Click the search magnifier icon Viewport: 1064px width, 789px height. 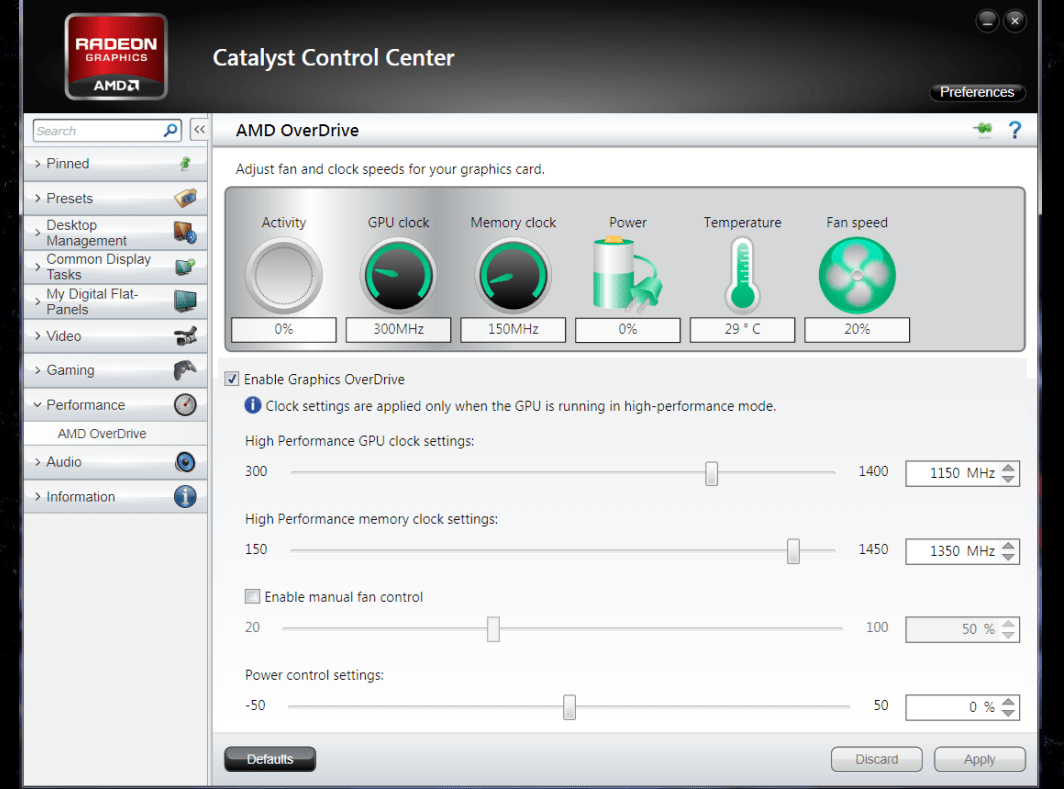[171, 130]
